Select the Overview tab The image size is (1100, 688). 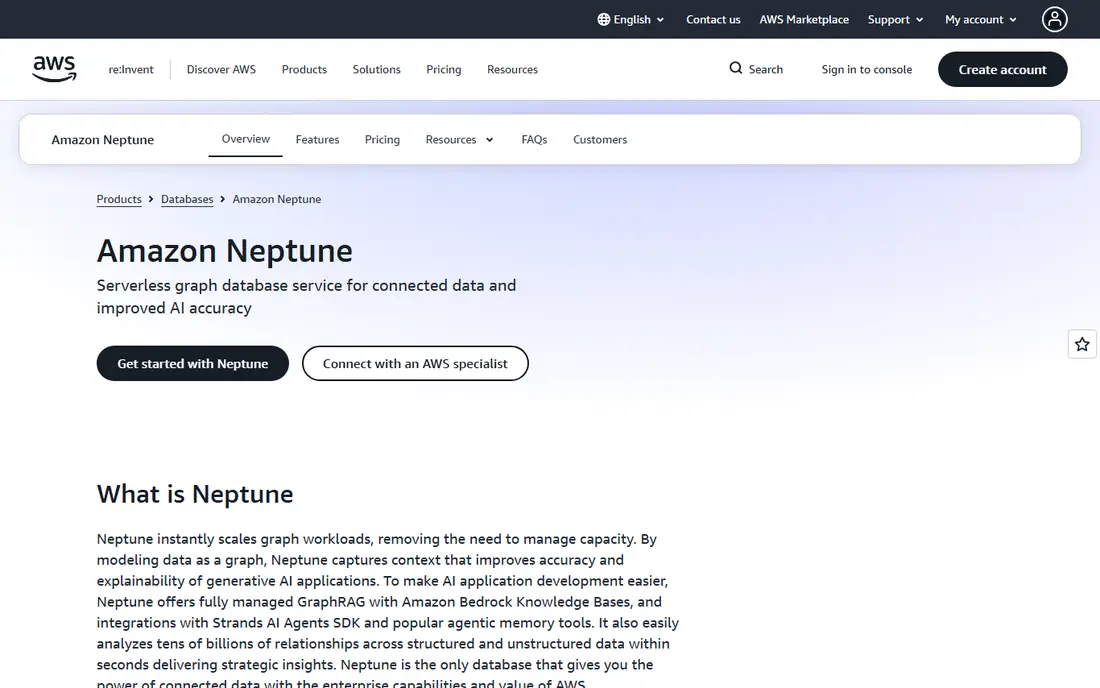pyautogui.click(x=246, y=139)
